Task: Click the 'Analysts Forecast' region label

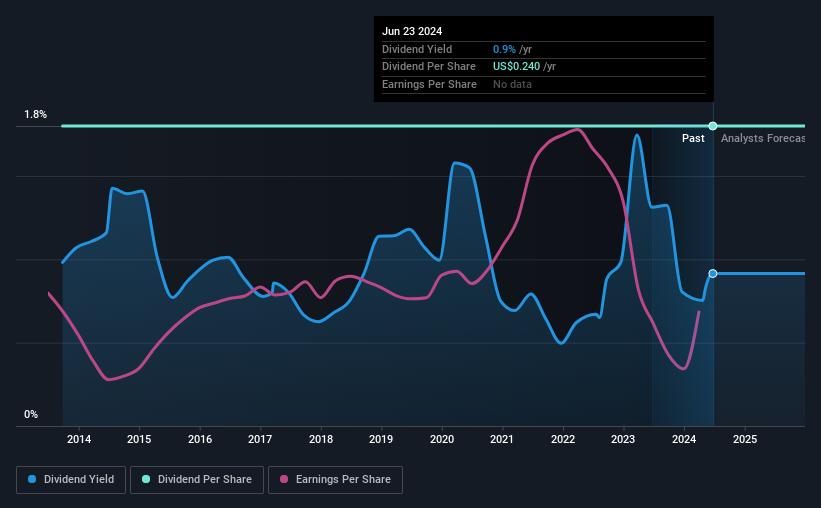Action: [763, 138]
